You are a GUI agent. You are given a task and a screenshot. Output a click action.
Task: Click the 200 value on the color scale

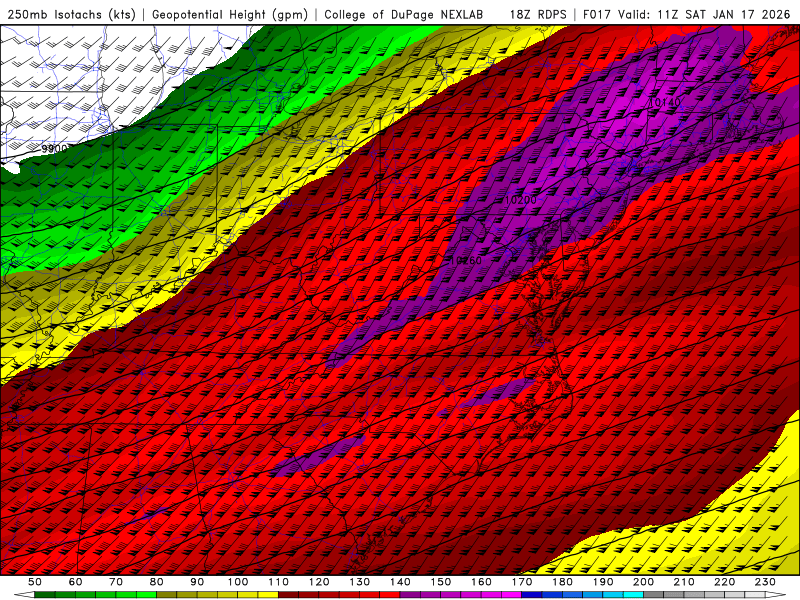click(x=643, y=582)
